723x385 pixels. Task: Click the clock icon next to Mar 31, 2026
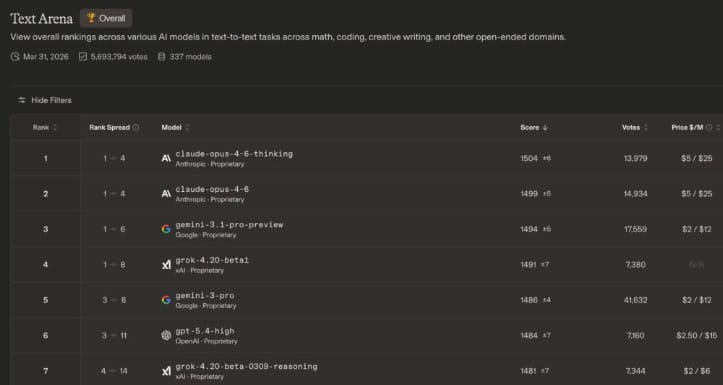(15, 57)
